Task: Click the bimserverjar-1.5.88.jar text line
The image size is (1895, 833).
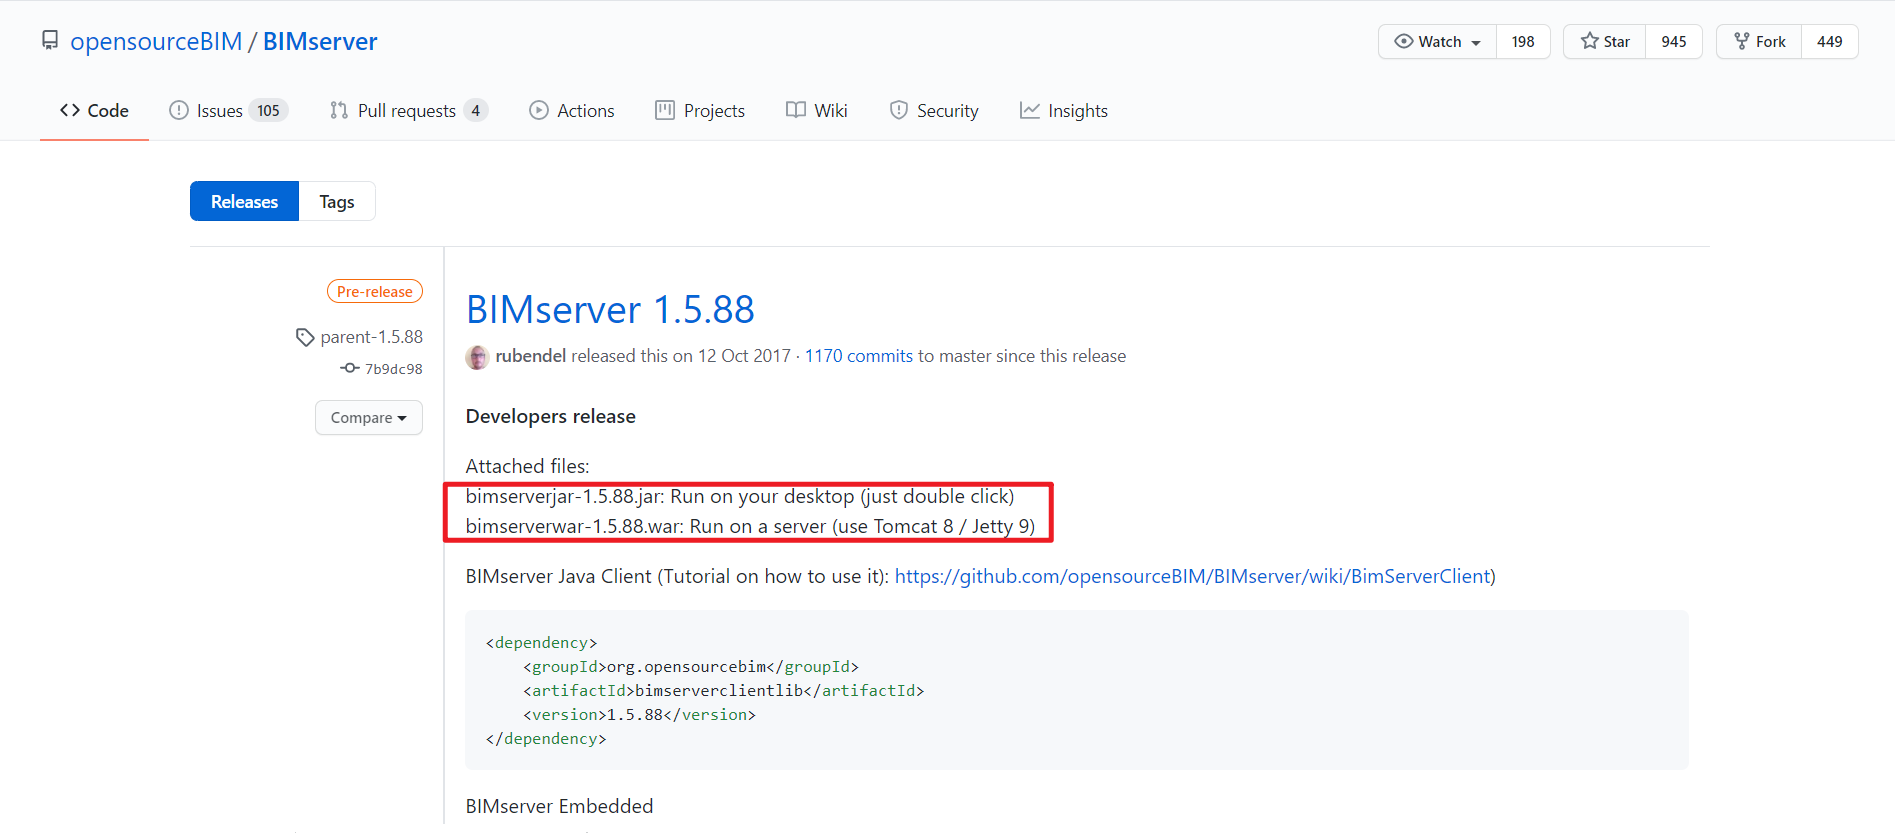Action: (x=740, y=497)
